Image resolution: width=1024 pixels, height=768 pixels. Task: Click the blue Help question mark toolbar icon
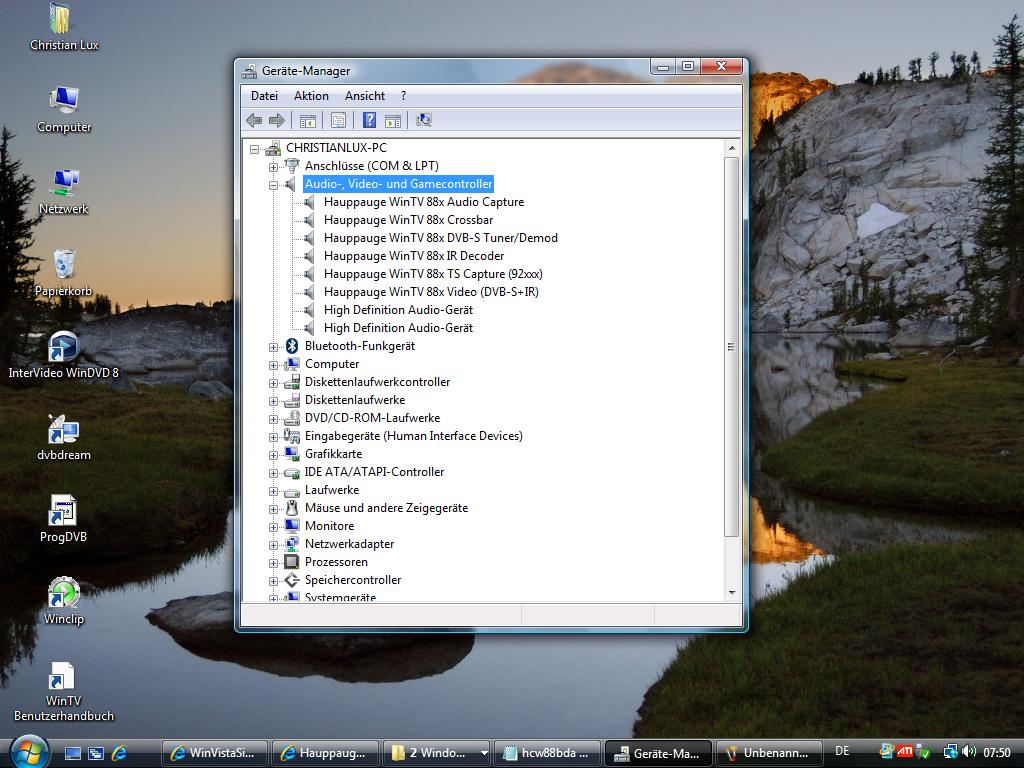click(369, 120)
